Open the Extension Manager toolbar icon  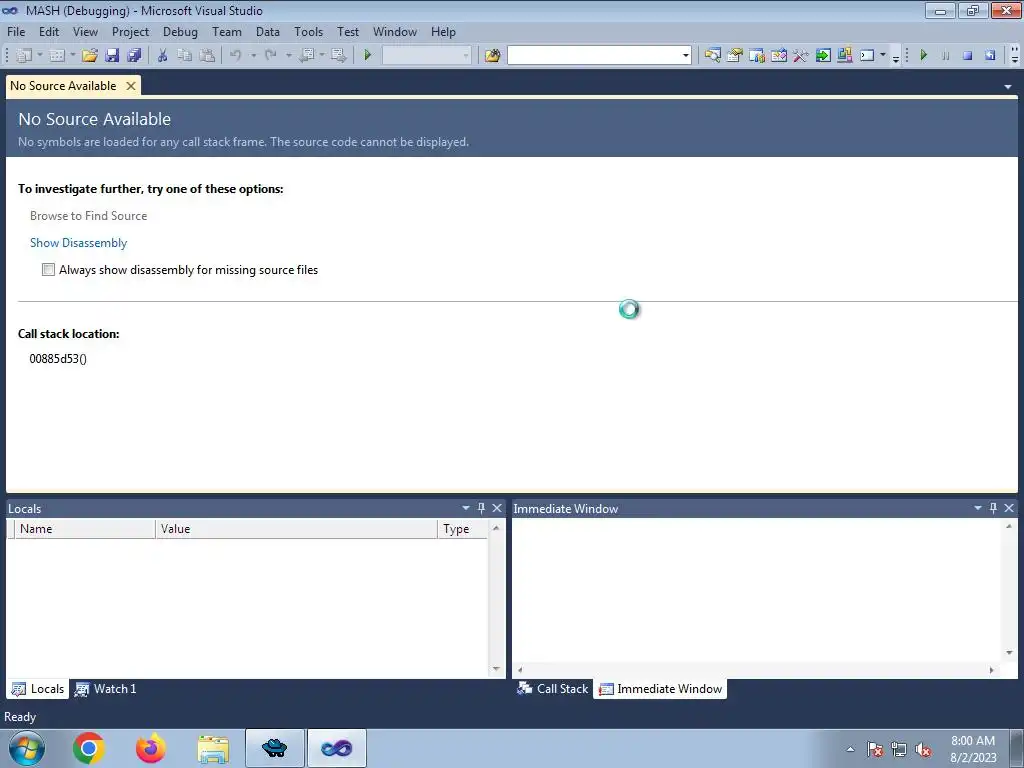844,56
